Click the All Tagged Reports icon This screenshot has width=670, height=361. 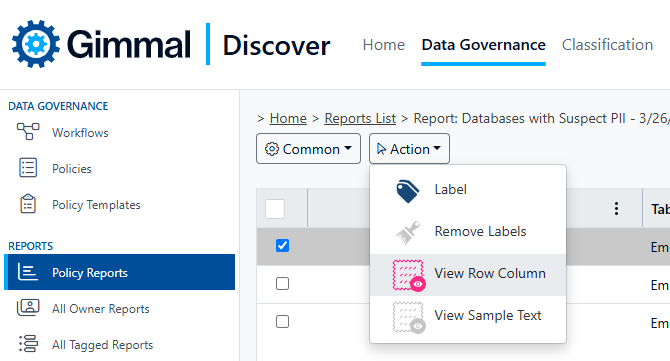coord(28,343)
